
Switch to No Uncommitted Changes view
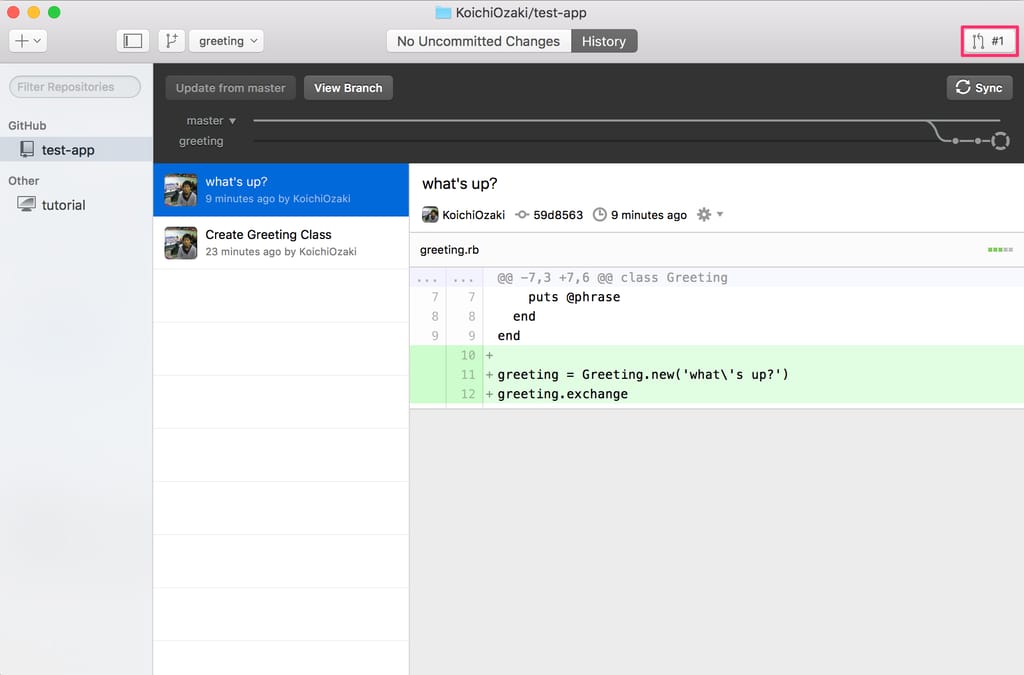pos(477,41)
